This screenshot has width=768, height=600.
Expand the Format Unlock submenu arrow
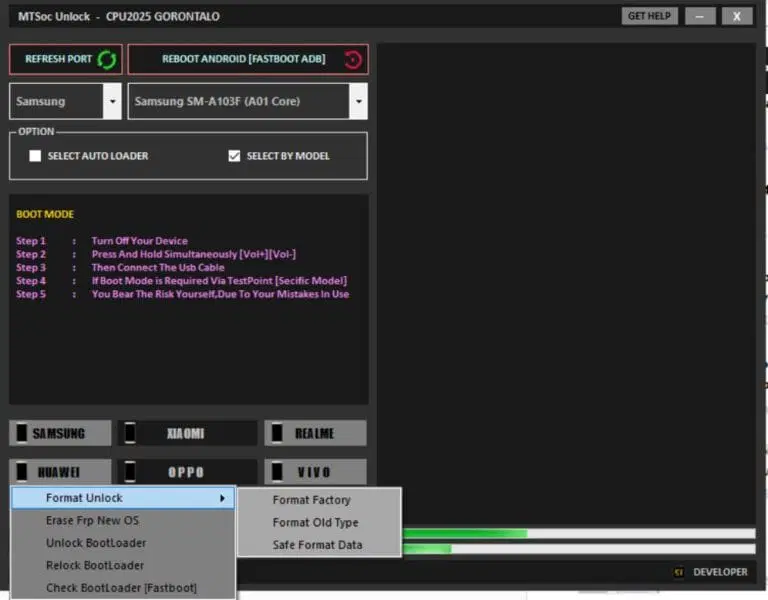click(222, 498)
